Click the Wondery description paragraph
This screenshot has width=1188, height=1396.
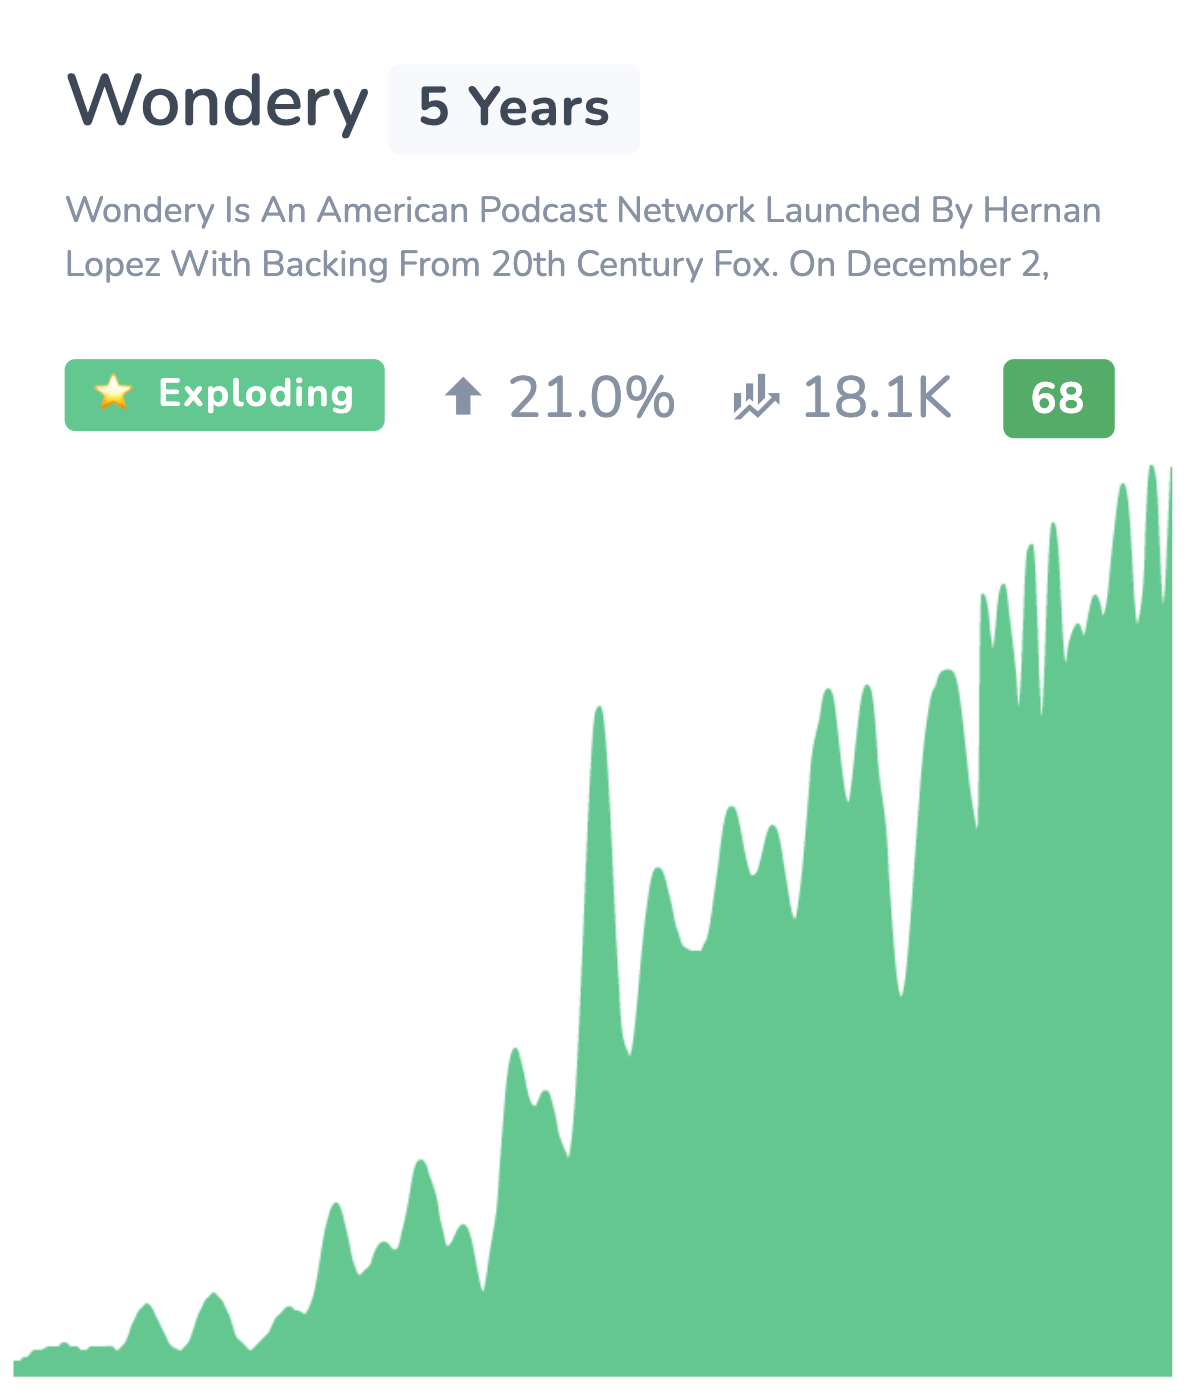click(x=583, y=237)
